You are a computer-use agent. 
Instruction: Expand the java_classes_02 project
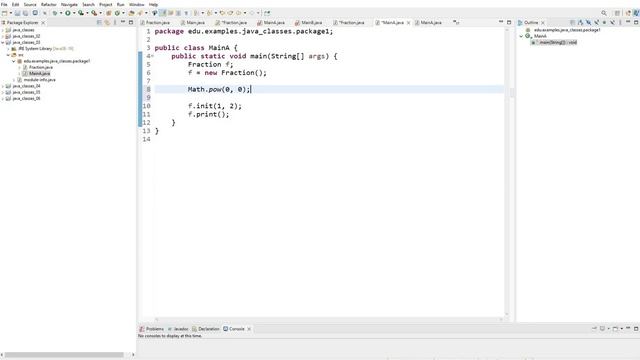(x=3, y=36)
